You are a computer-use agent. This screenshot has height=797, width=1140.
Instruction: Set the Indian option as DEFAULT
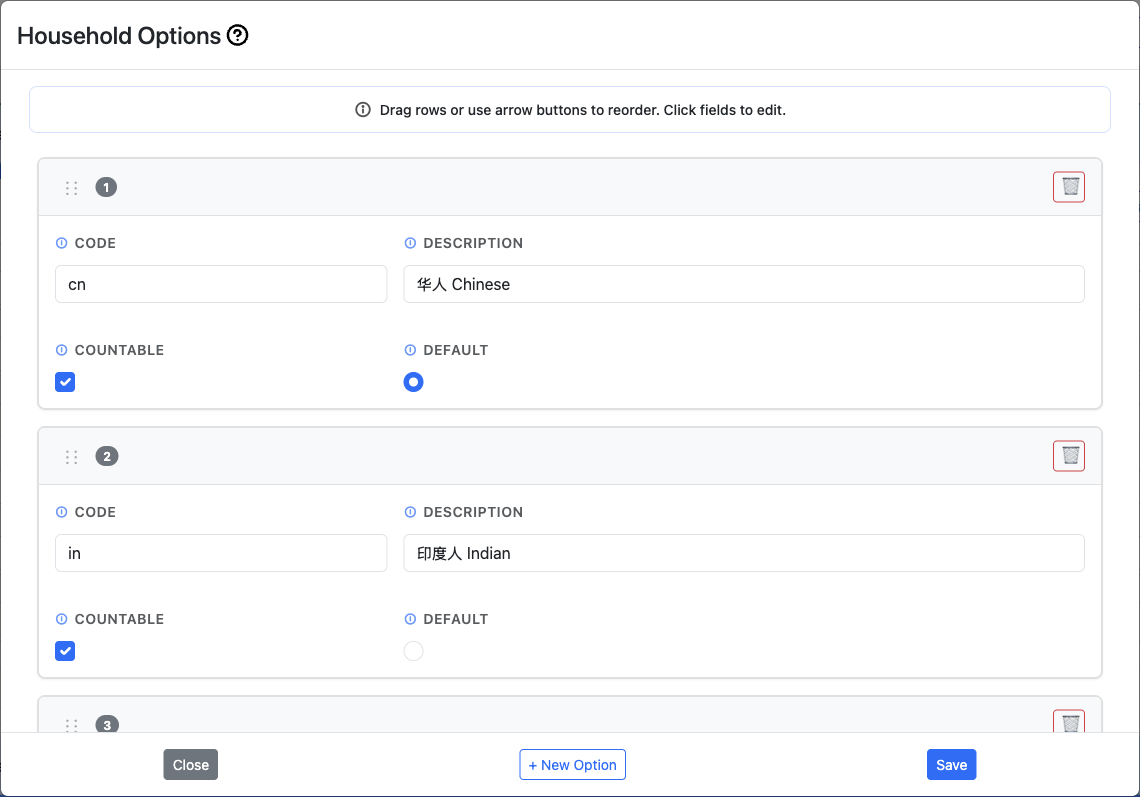pyautogui.click(x=413, y=651)
